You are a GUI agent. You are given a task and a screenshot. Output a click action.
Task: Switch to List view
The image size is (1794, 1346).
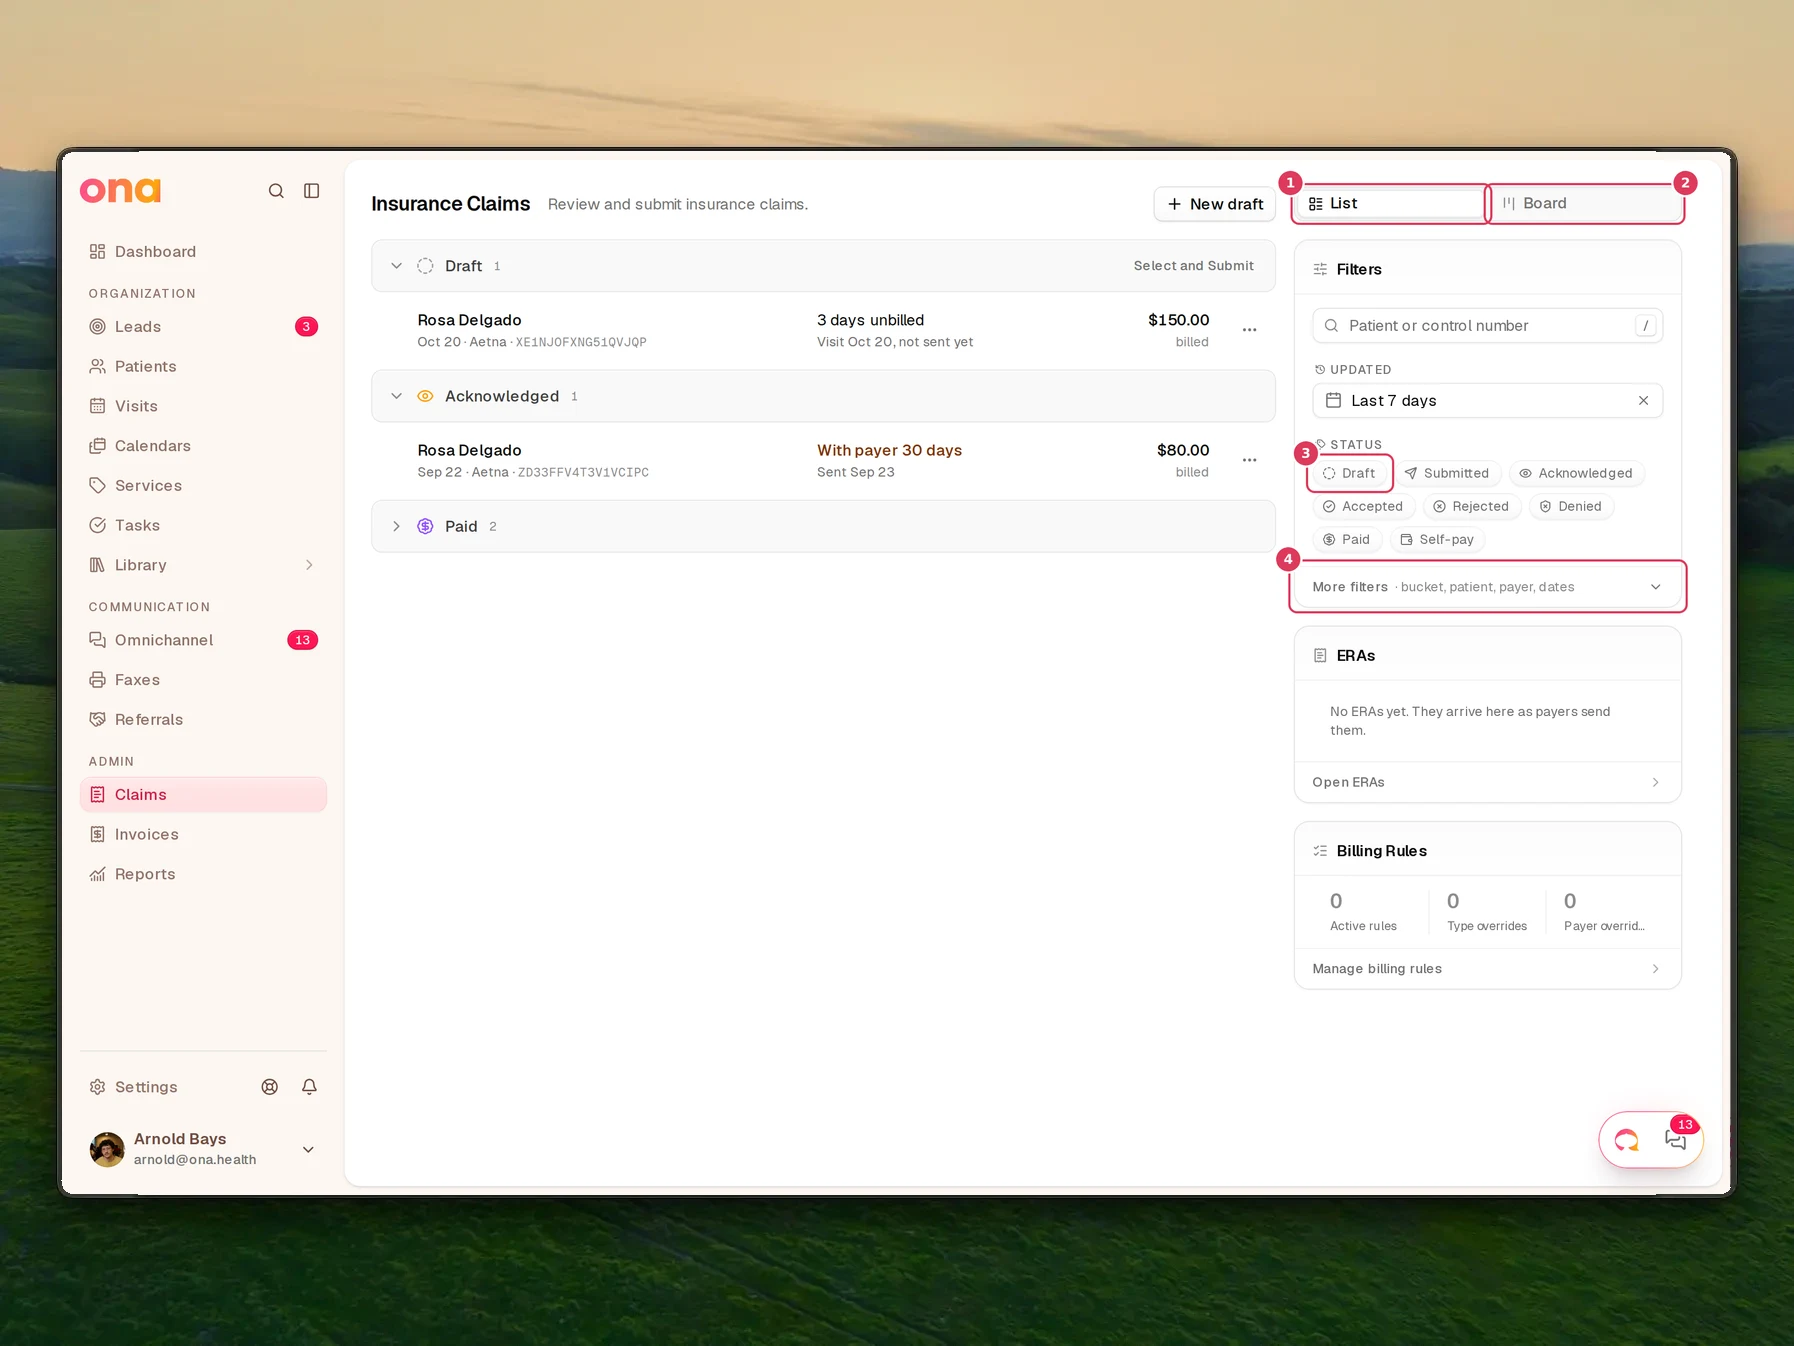[x=1390, y=203]
